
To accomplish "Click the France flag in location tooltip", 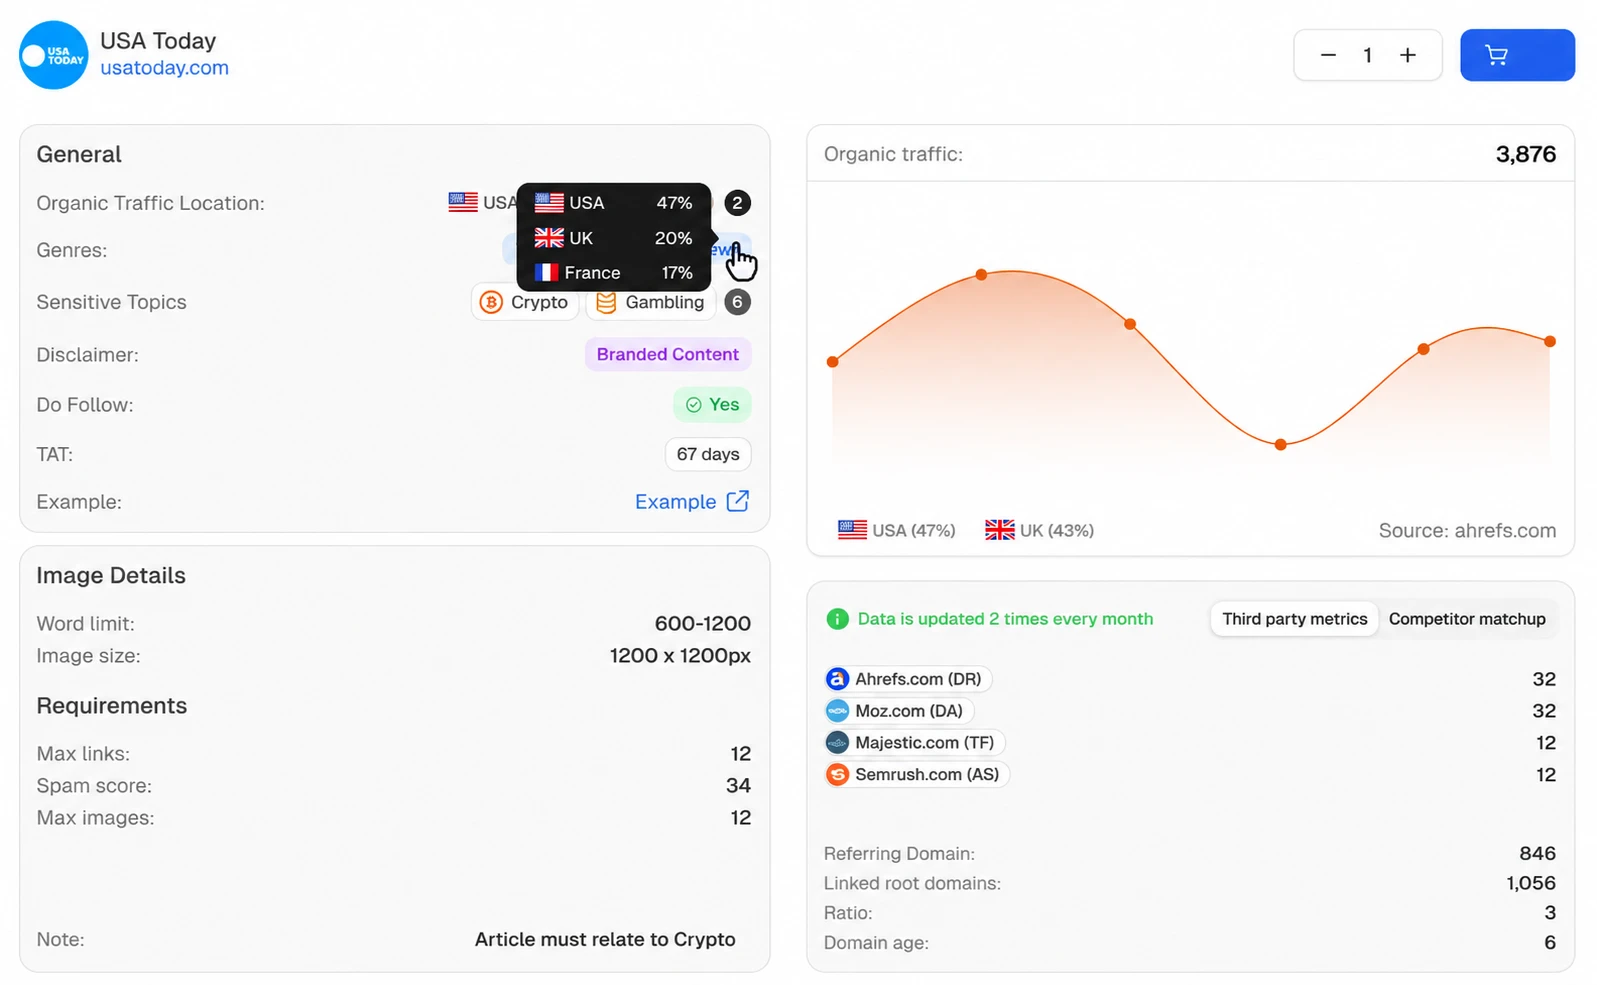I will coord(546,272).
